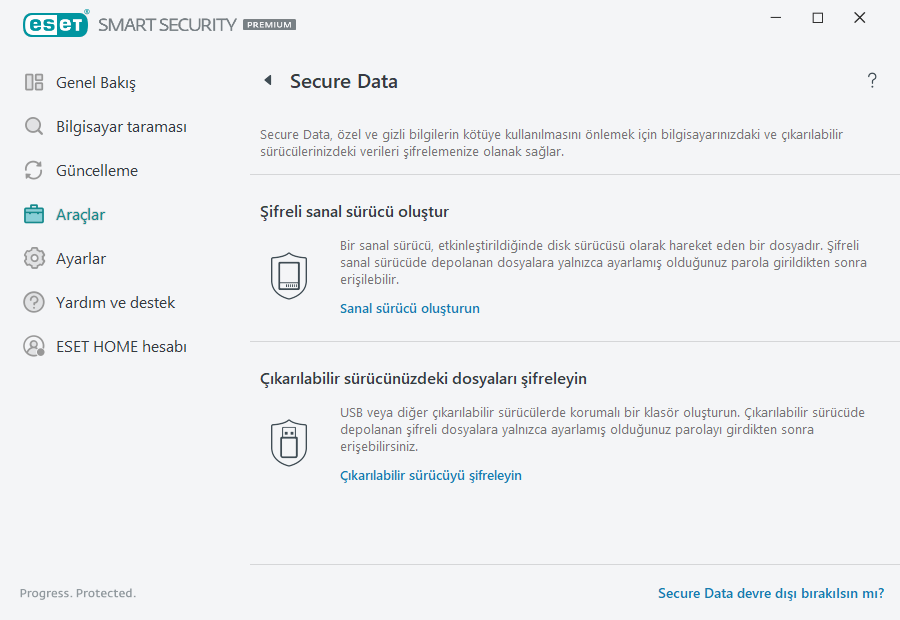
Task: Open Secure Data devre dışı bırakılsın mı
Action: (x=771, y=593)
